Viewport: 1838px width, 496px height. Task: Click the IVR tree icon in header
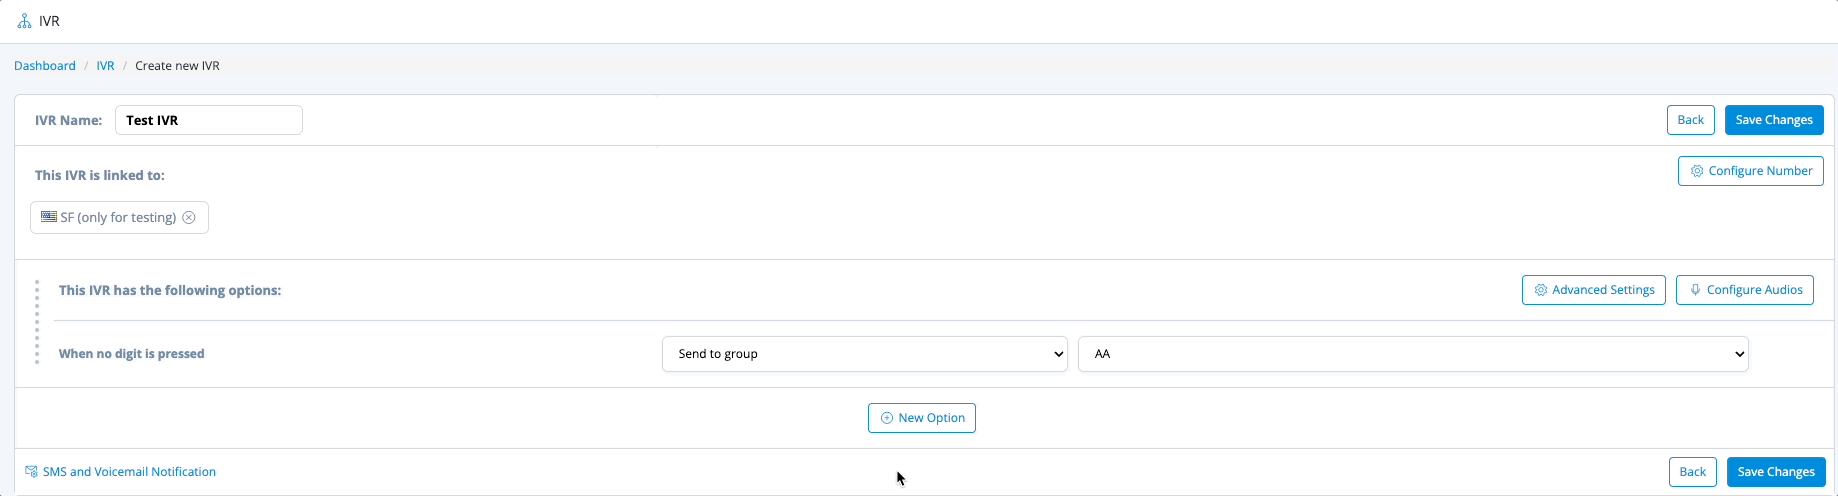pyautogui.click(x=25, y=21)
